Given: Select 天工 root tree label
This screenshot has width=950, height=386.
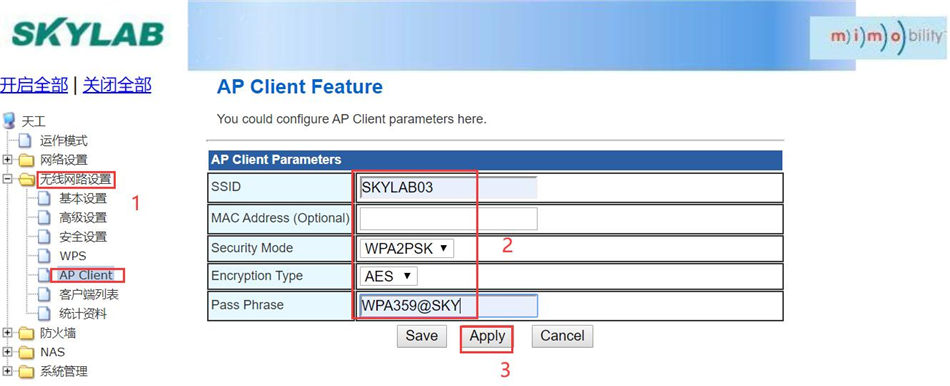Looking at the screenshot, I should [x=33, y=122].
